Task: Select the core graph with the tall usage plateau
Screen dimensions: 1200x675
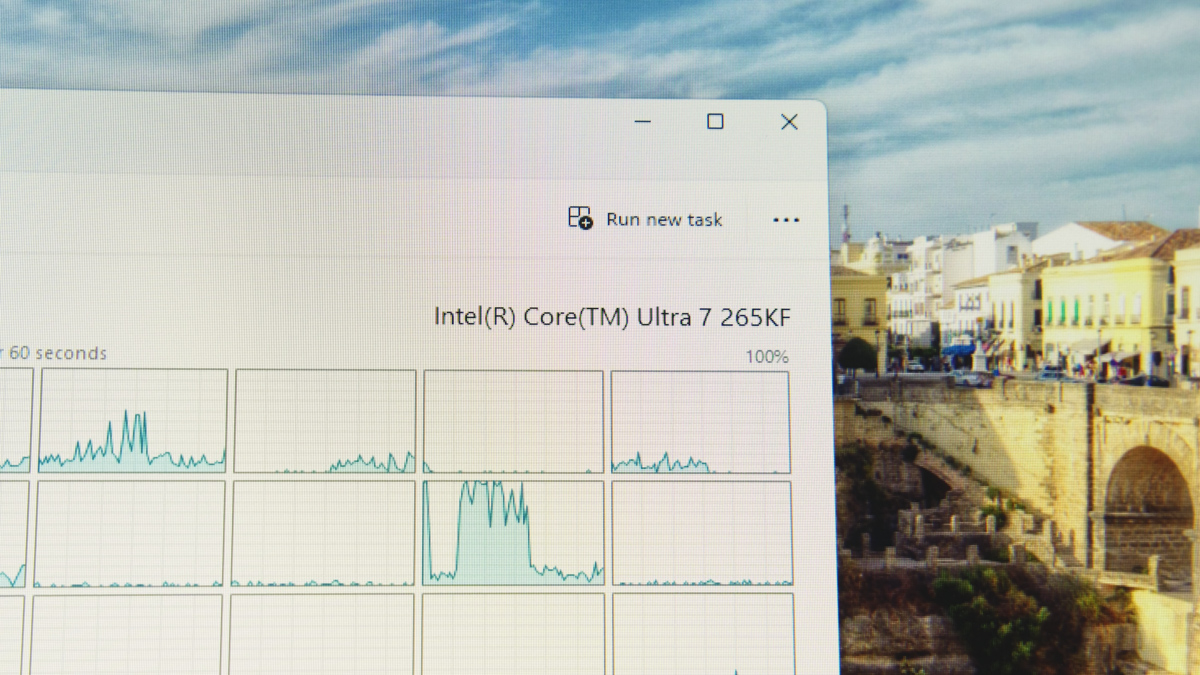Action: pyautogui.click(x=513, y=533)
